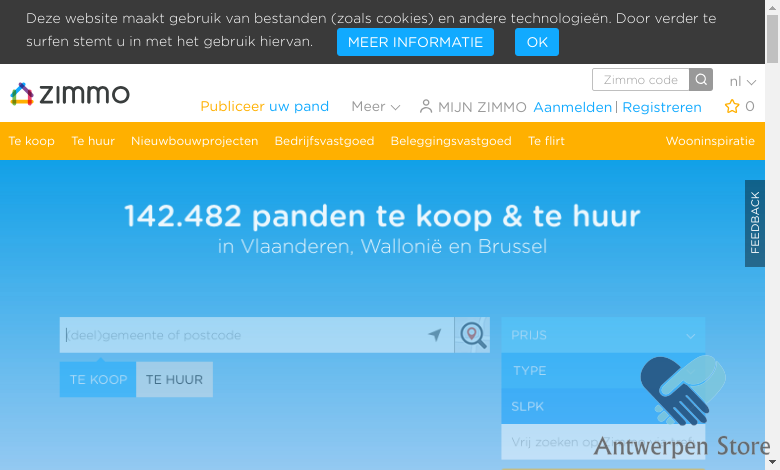Expand the Meer menu
Screen dimensions: 780x470
click(376, 106)
